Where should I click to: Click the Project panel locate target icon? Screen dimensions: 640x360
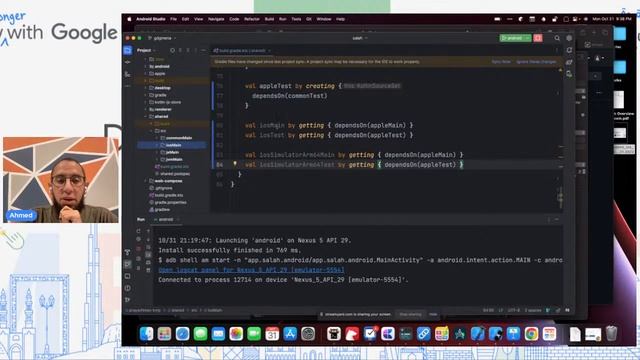(172, 50)
